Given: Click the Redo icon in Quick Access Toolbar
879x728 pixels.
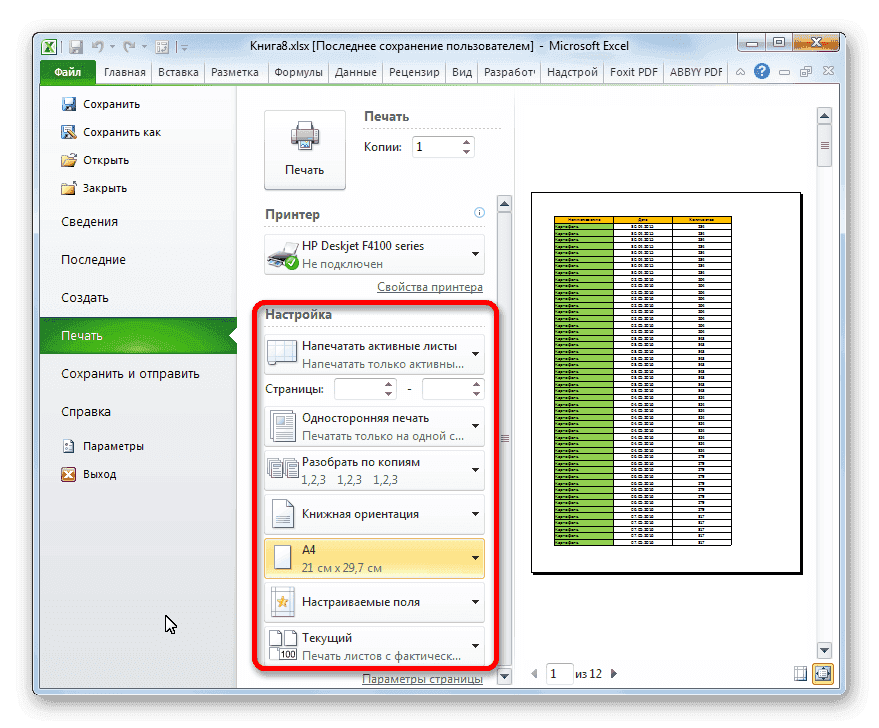Looking at the screenshot, I should pos(130,46).
